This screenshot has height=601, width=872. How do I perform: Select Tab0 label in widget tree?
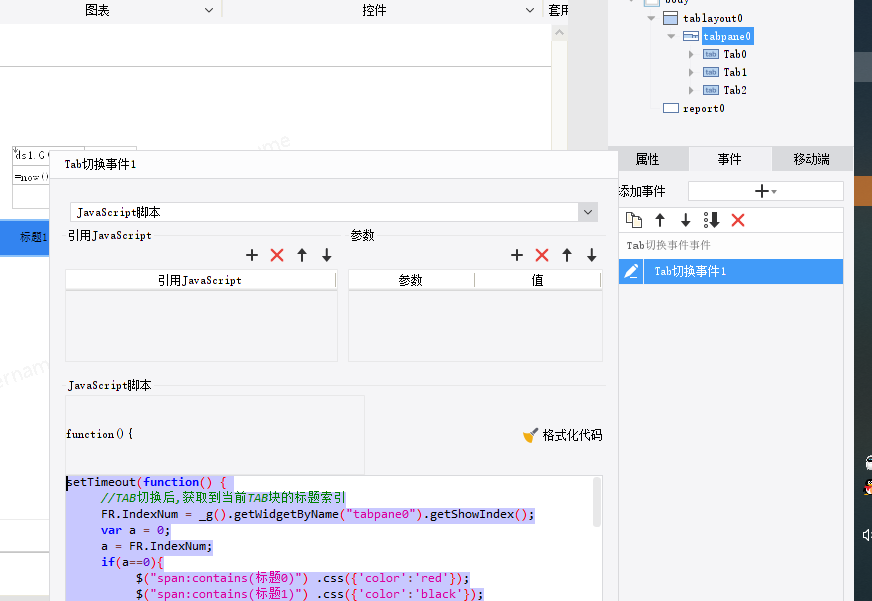[x=735, y=54]
